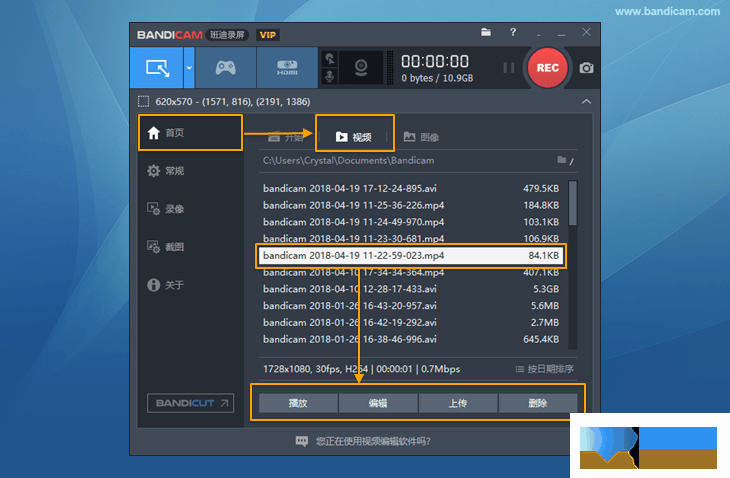Screen dimensions: 730x478
Task: Select the 5.3GB file 12-28-17-433.avi
Action: point(411,289)
